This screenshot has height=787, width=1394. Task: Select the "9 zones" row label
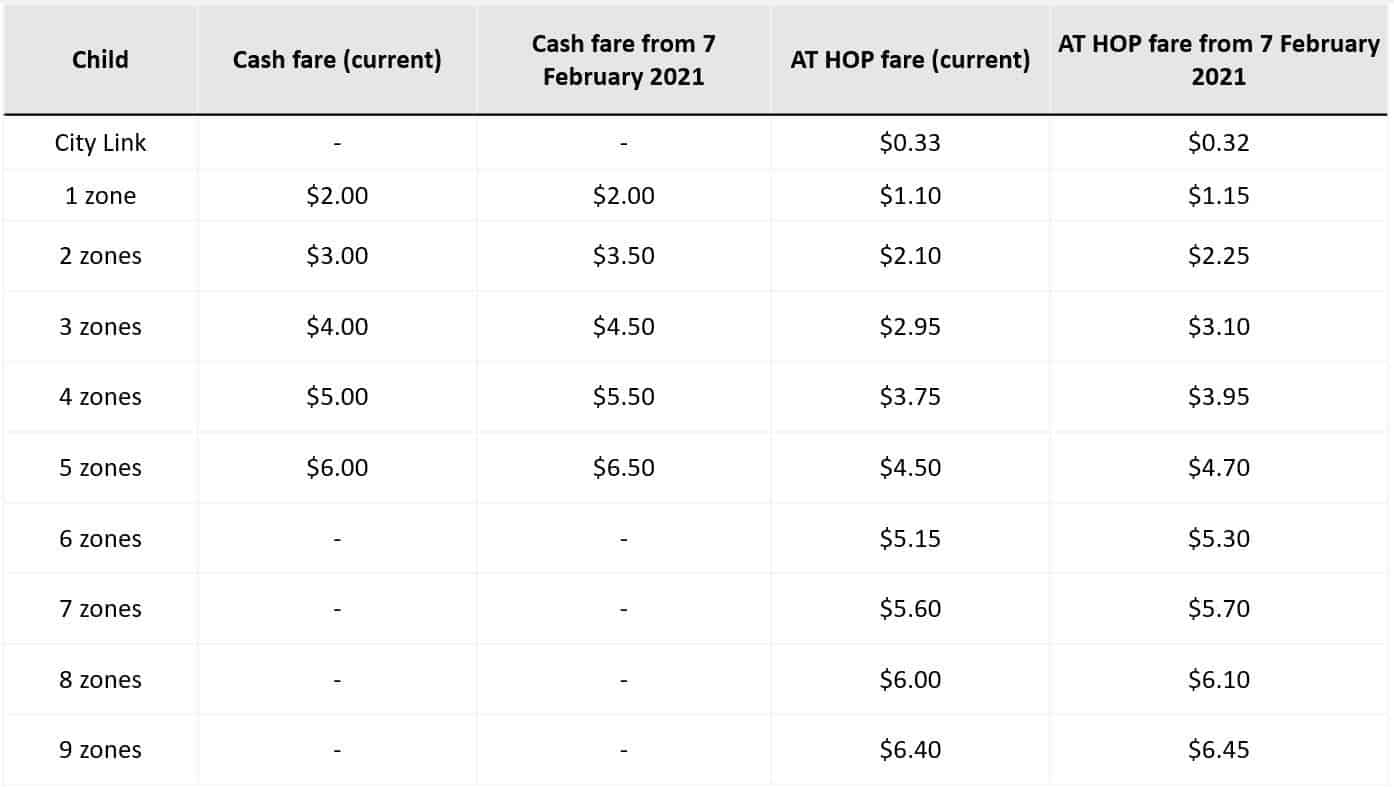(100, 750)
